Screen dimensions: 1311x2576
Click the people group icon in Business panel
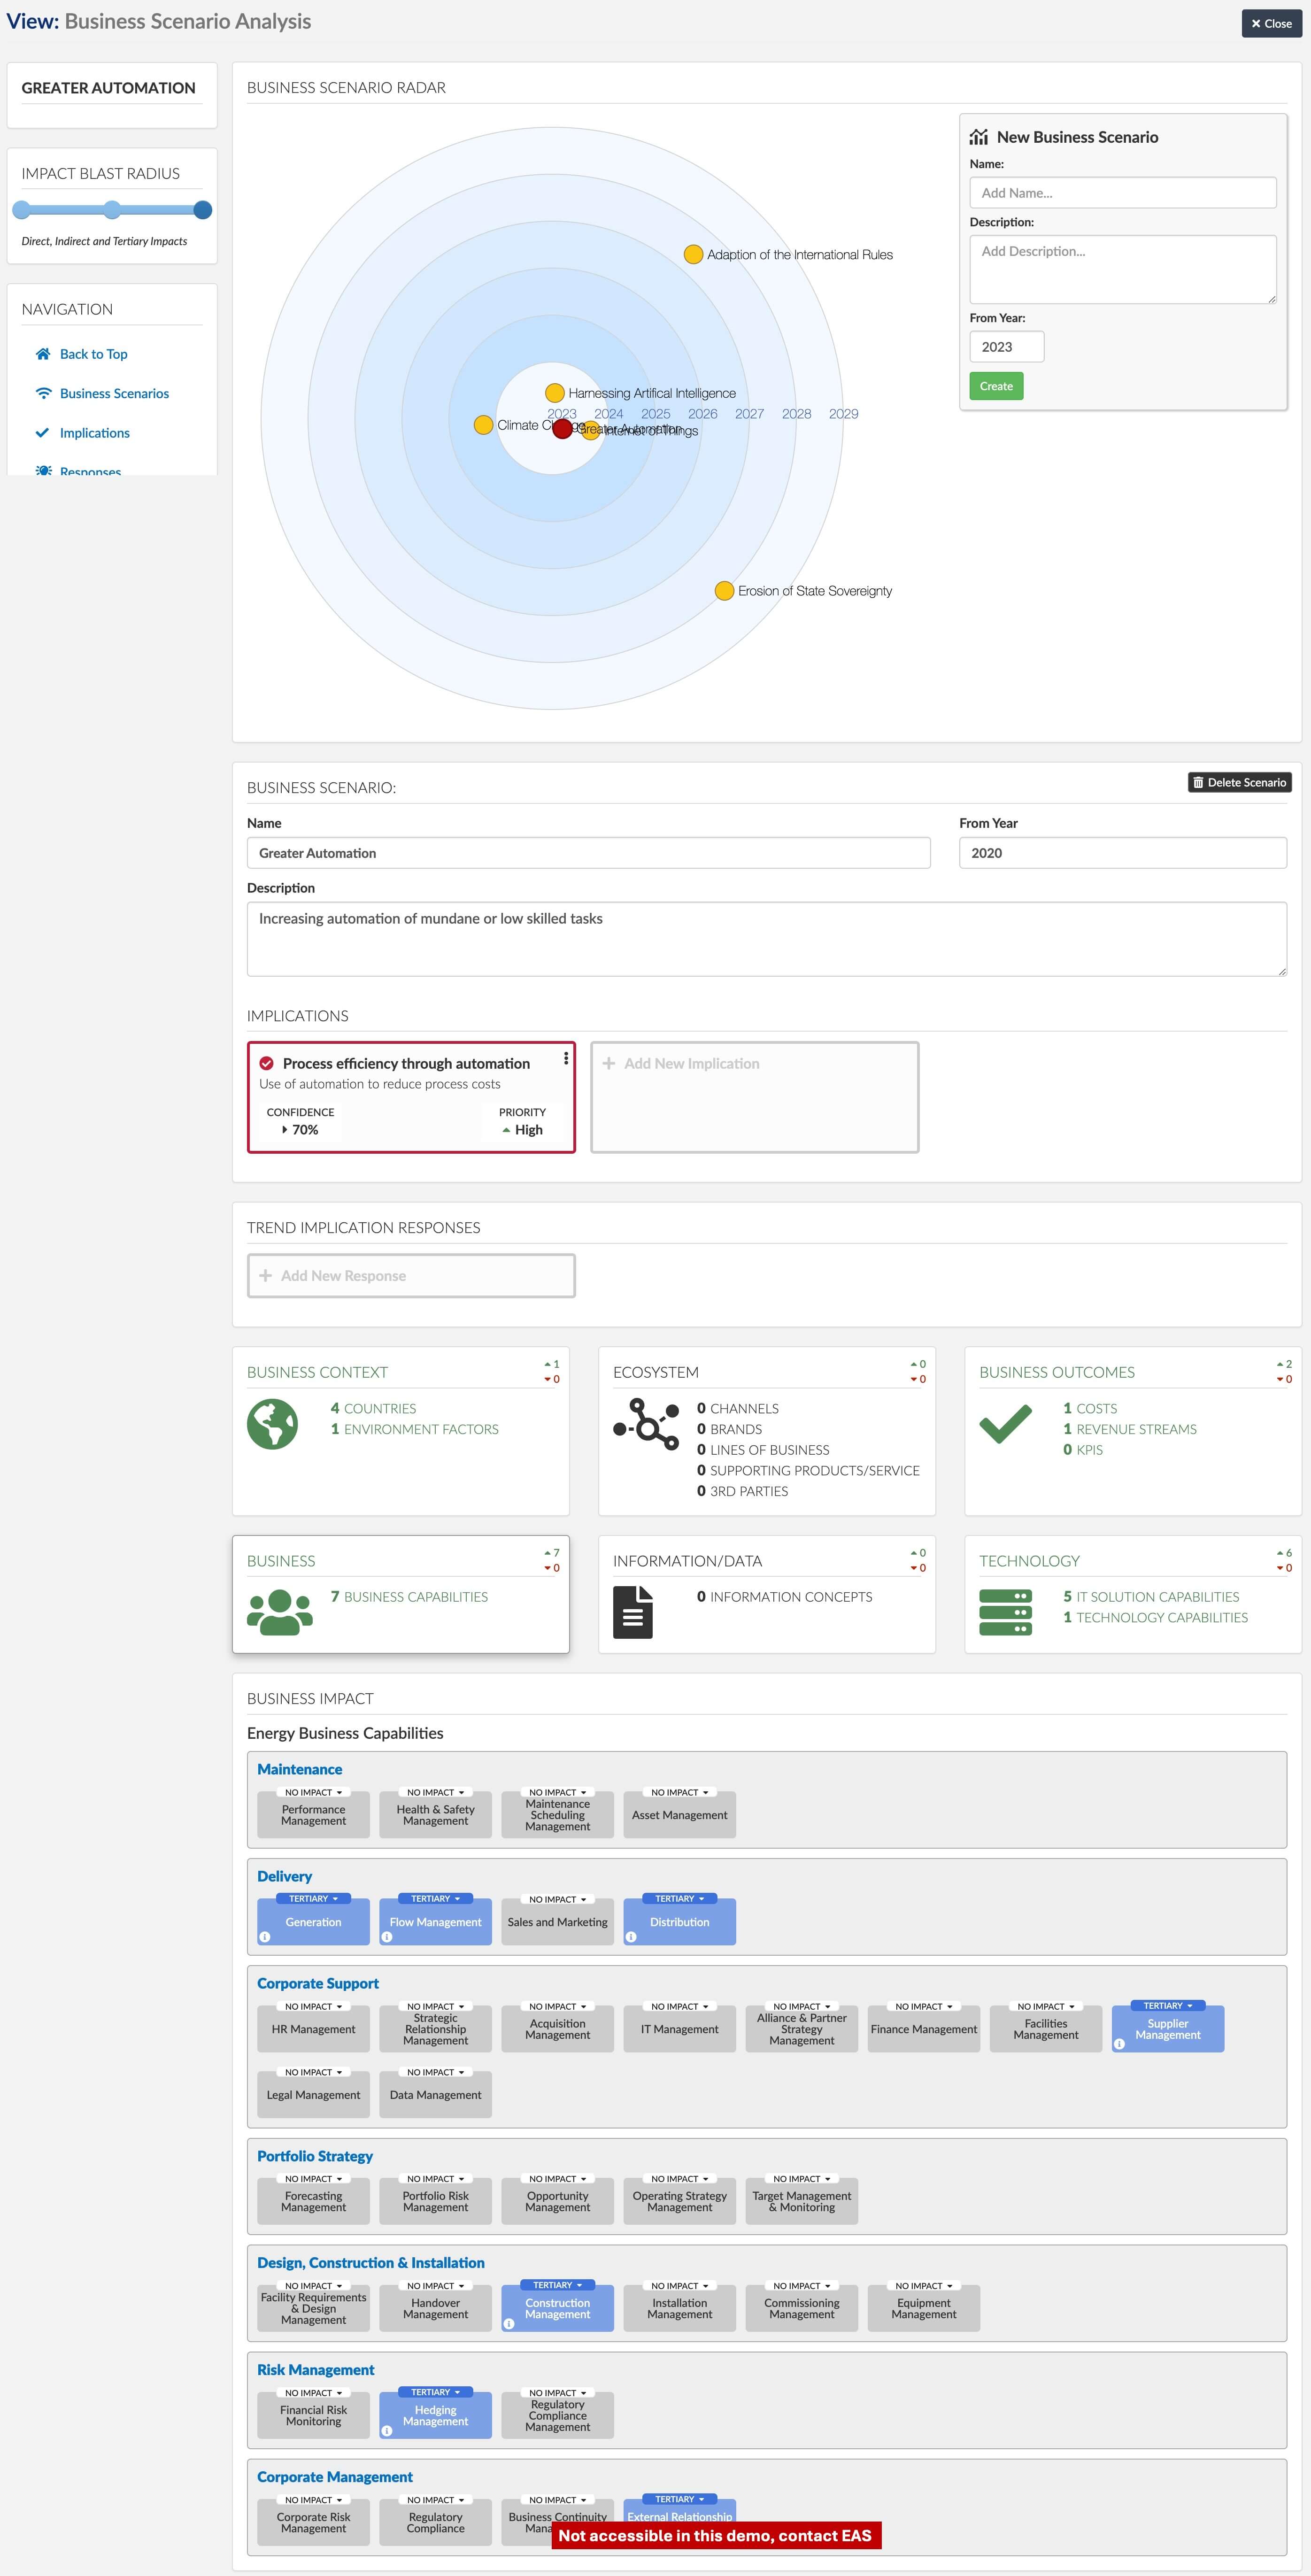[280, 1612]
